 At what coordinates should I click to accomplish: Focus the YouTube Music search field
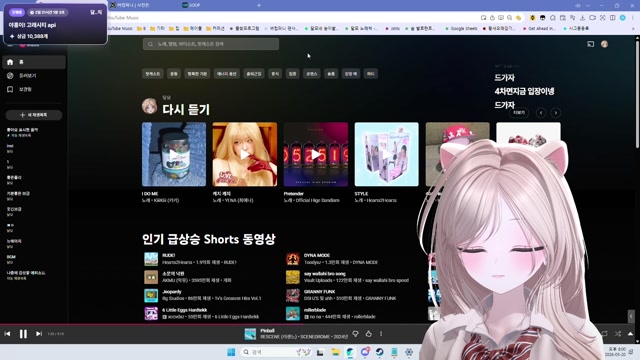211,44
